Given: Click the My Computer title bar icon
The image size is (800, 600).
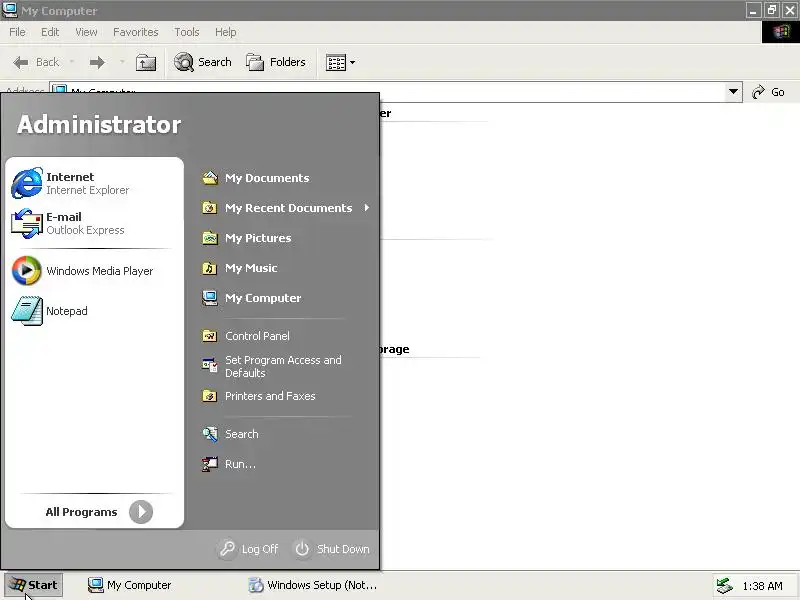Looking at the screenshot, I should click(x=10, y=10).
